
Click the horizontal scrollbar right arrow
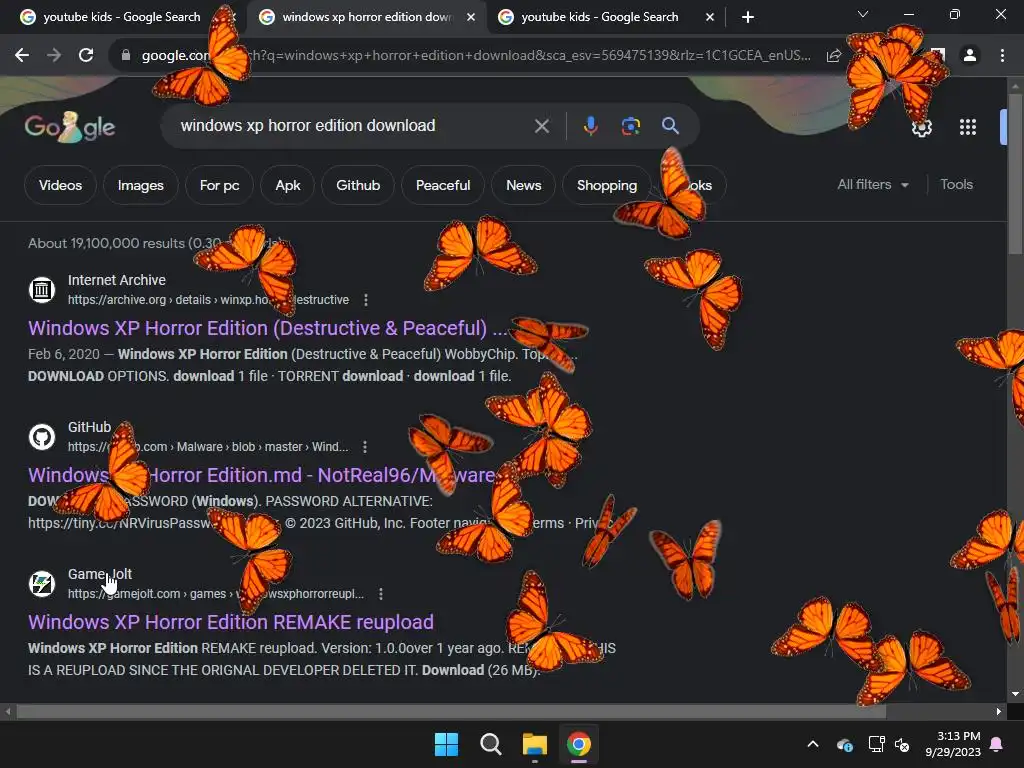point(999,711)
